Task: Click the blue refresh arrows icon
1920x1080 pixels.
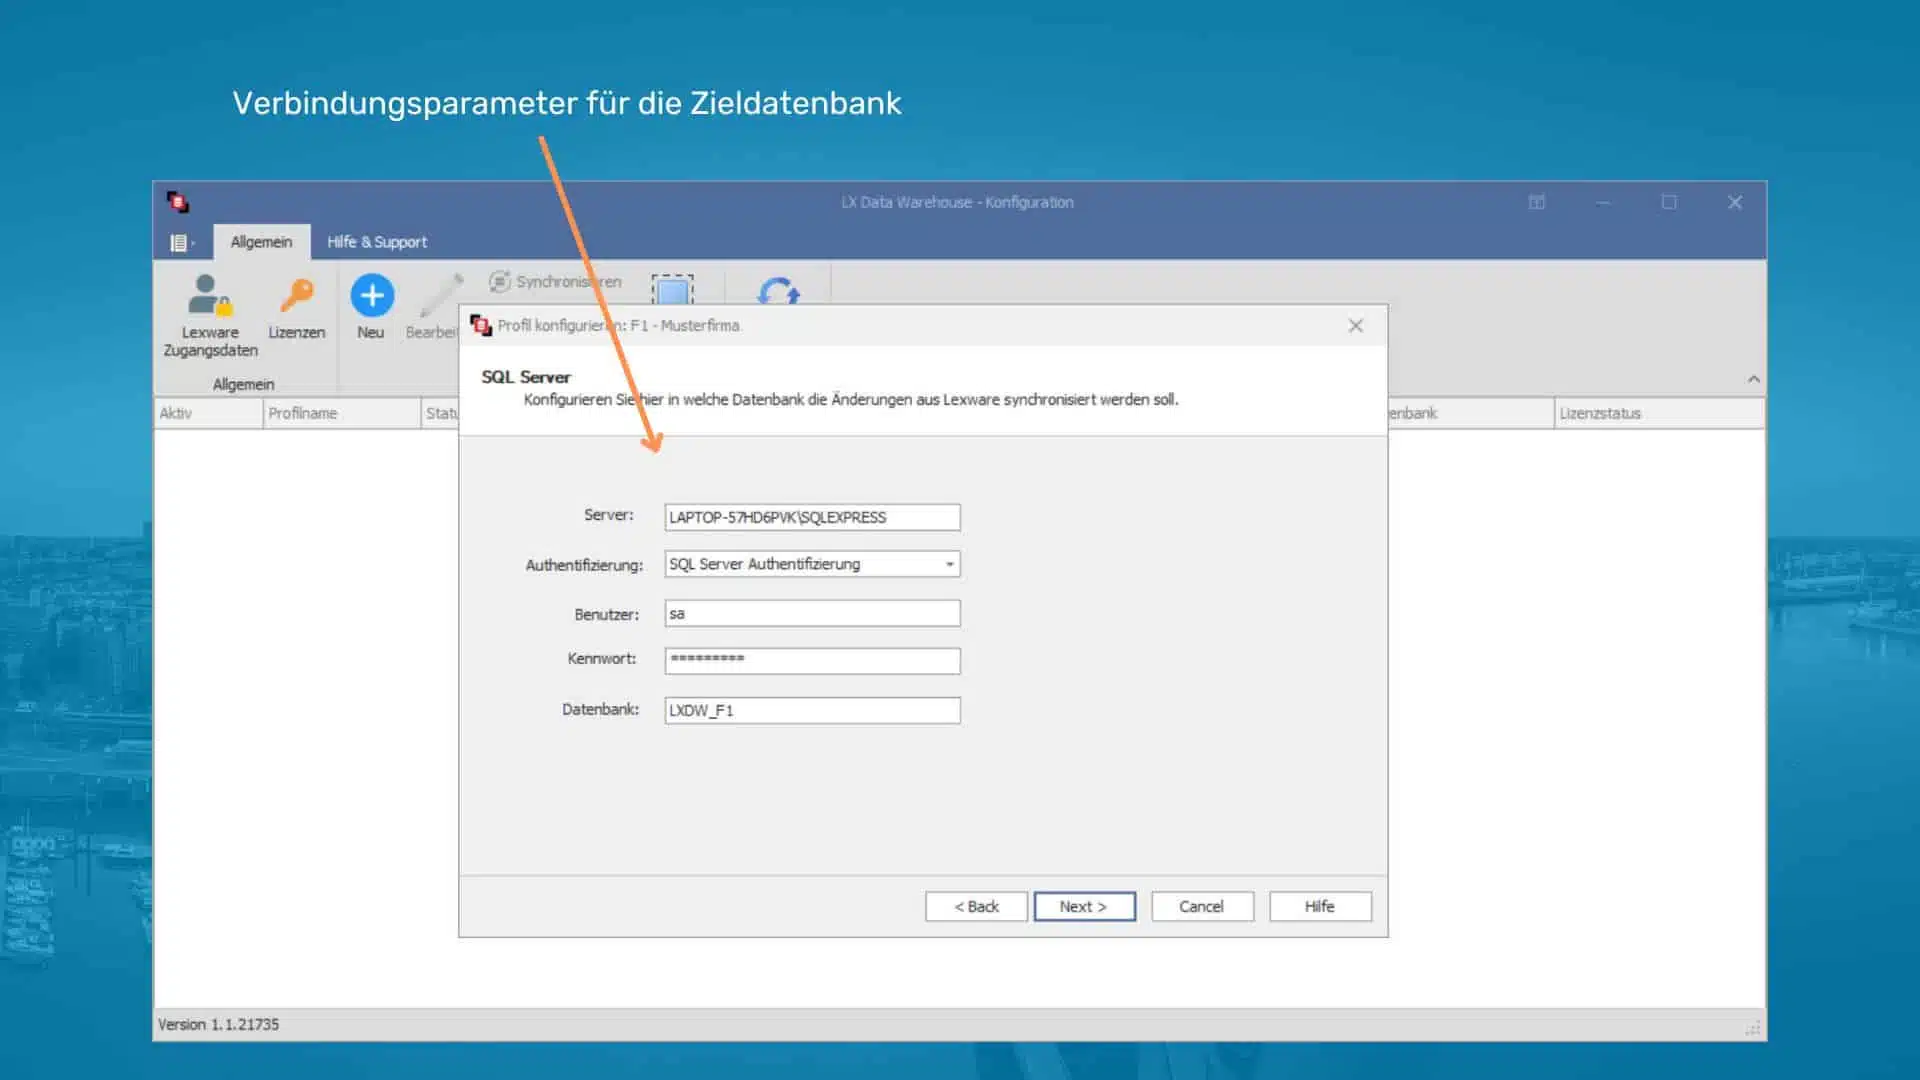Action: (x=778, y=292)
